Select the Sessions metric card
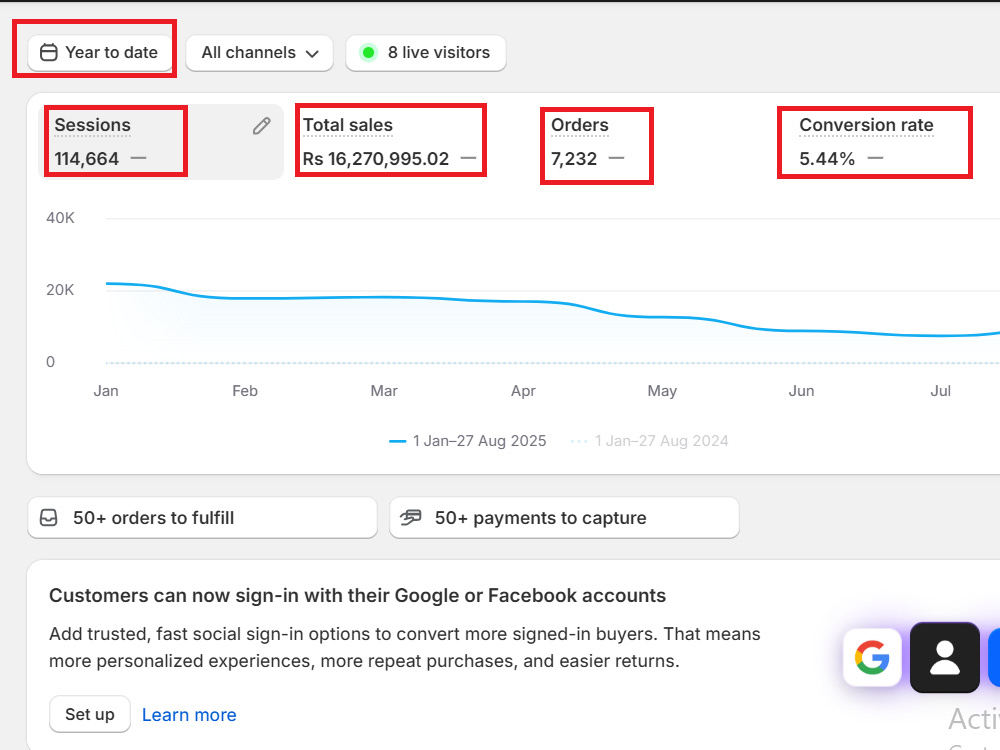The image size is (1000, 750). (161, 142)
